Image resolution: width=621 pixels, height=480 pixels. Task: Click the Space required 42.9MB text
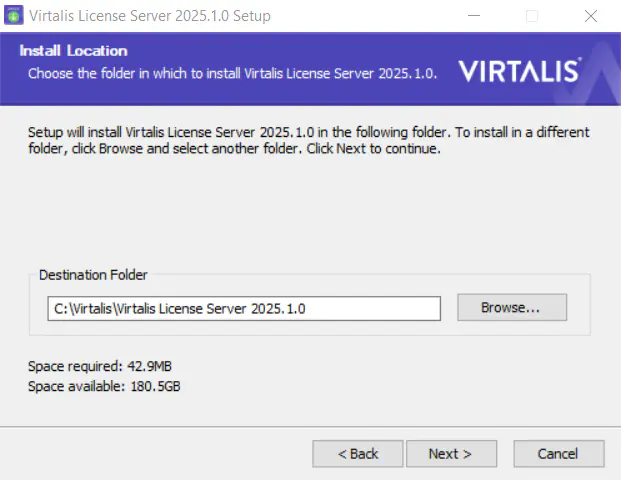[100, 366]
